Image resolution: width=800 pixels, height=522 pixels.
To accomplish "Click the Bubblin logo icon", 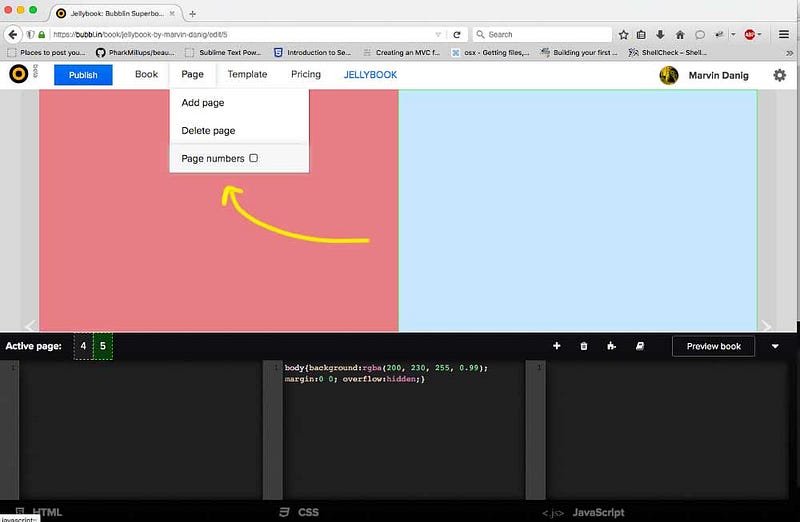I will coord(19,74).
